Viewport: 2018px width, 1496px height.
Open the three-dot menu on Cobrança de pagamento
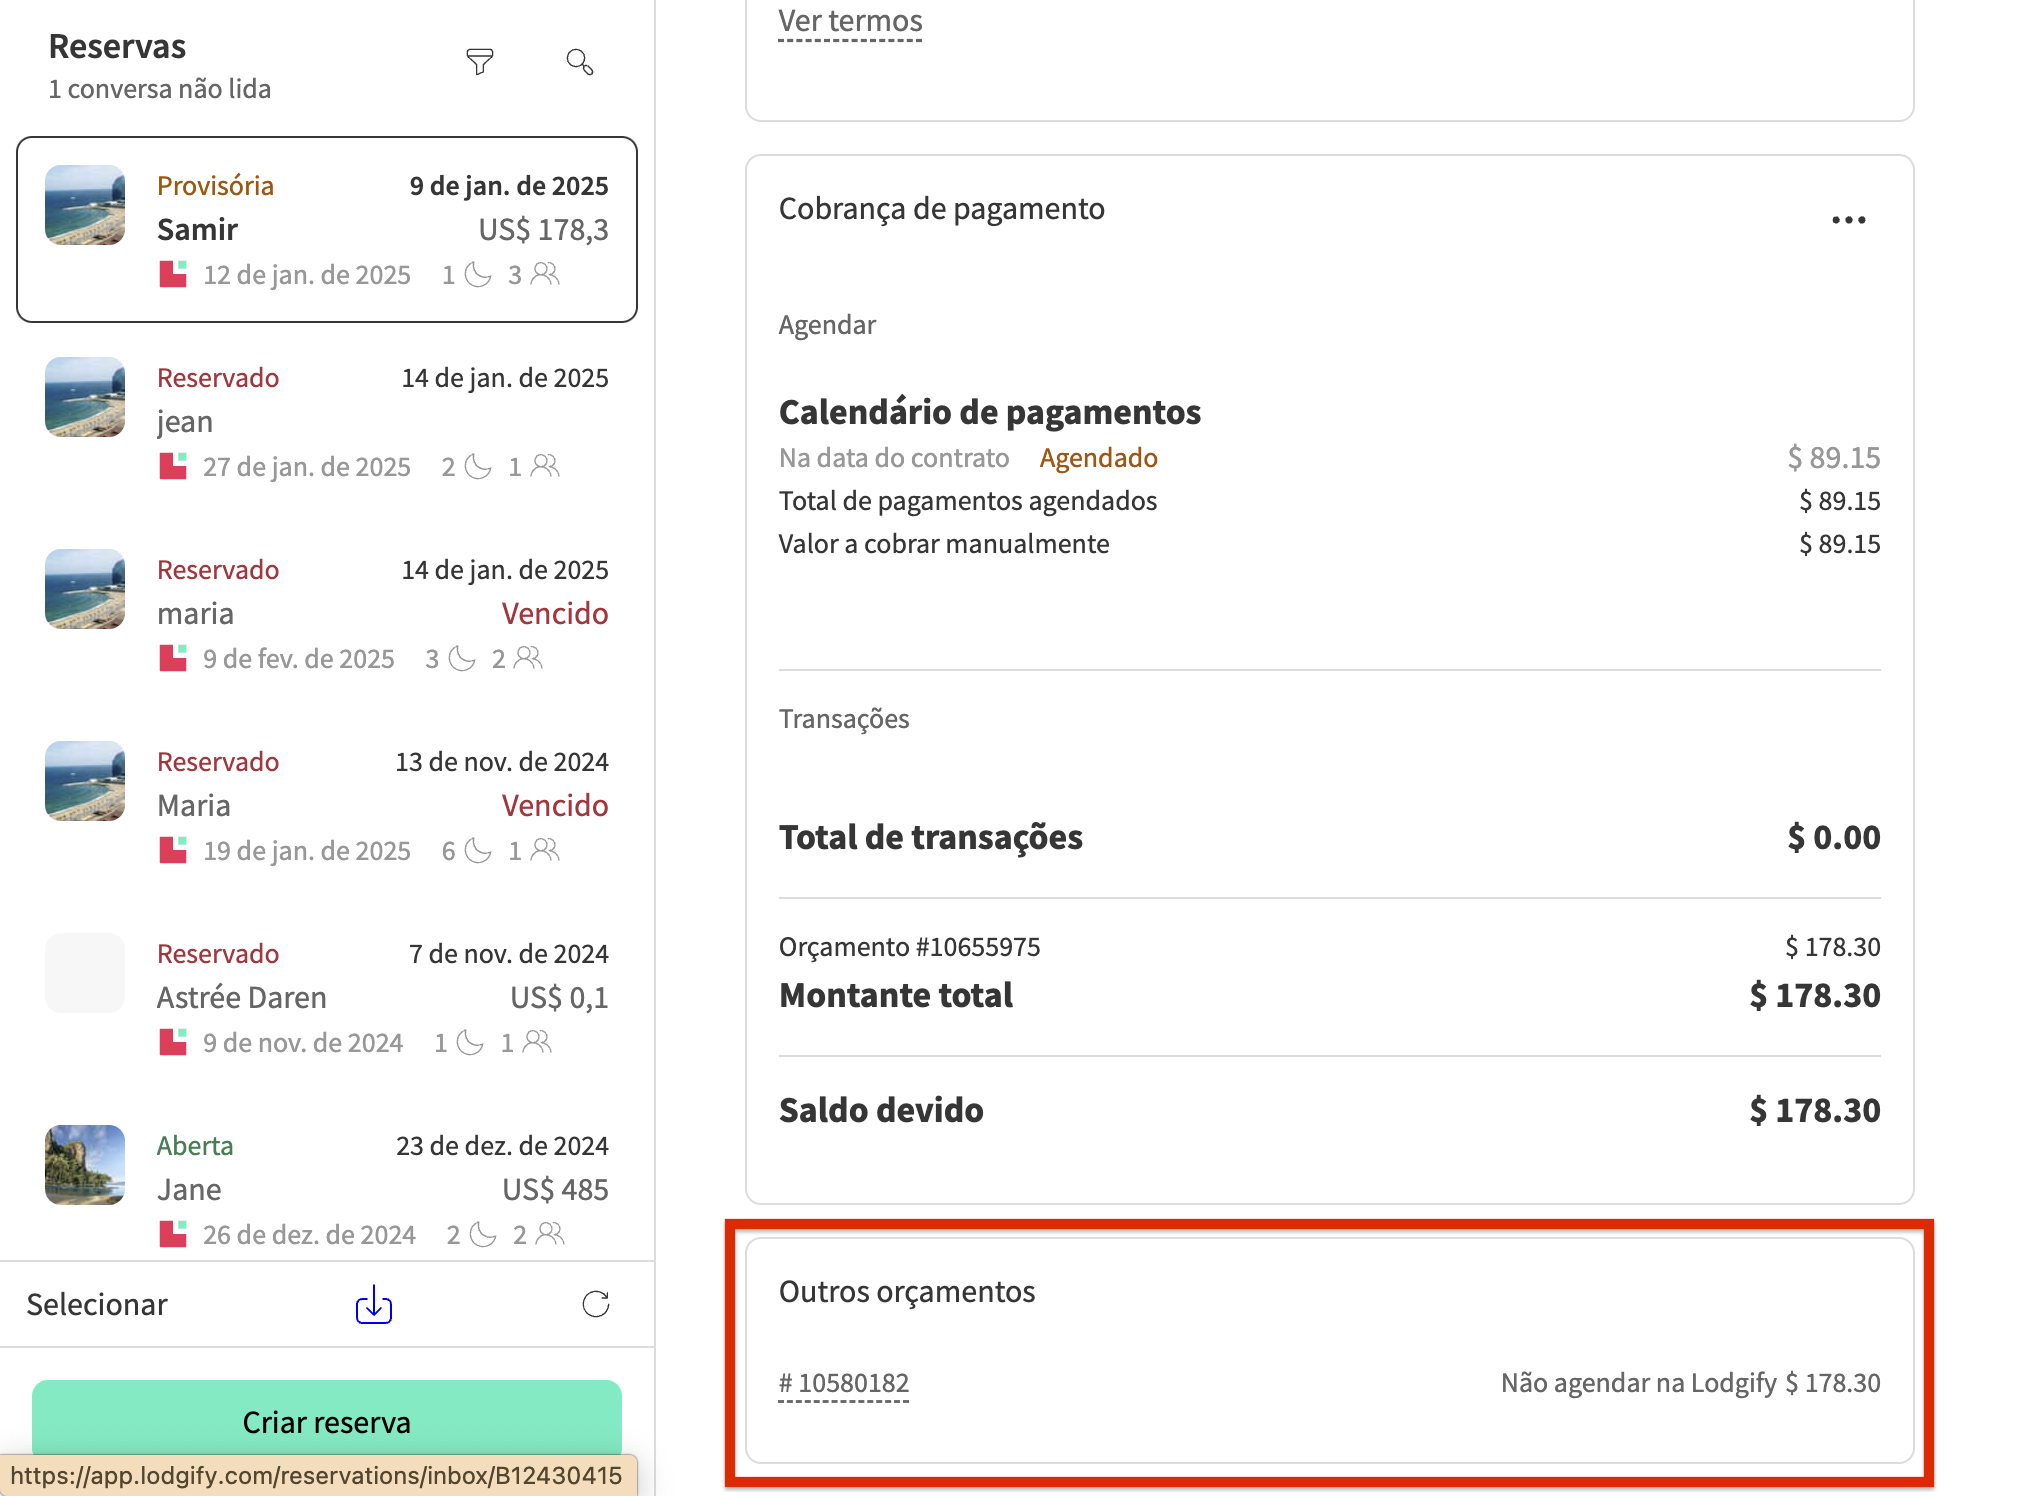(1849, 219)
